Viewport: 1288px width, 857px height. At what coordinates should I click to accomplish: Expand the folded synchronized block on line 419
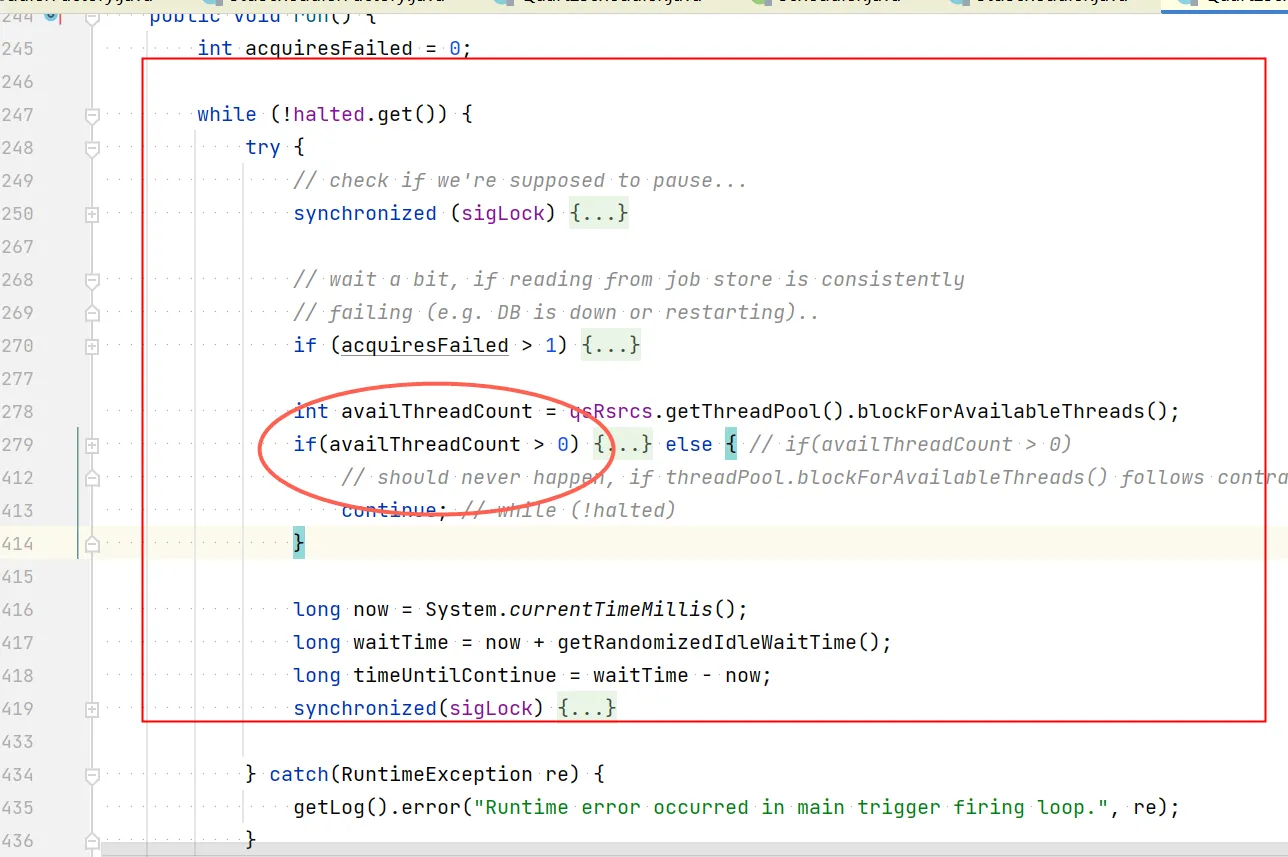(92, 709)
